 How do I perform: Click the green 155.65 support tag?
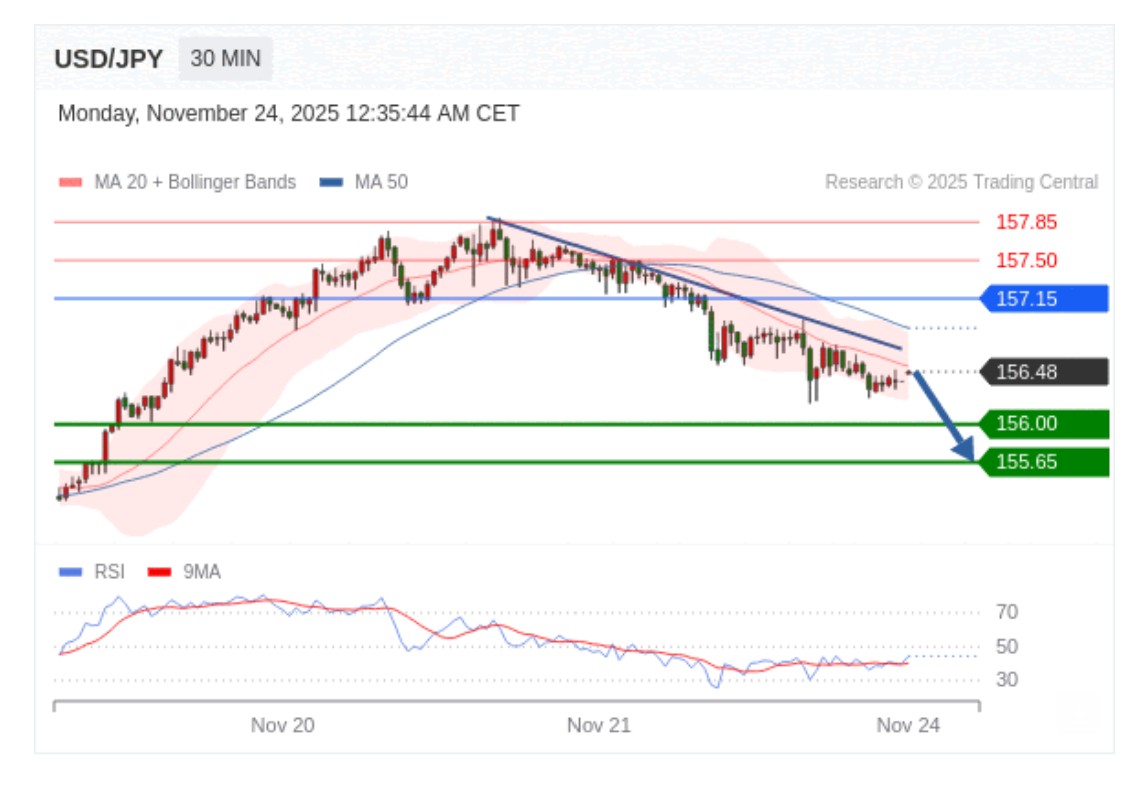(x=1043, y=462)
